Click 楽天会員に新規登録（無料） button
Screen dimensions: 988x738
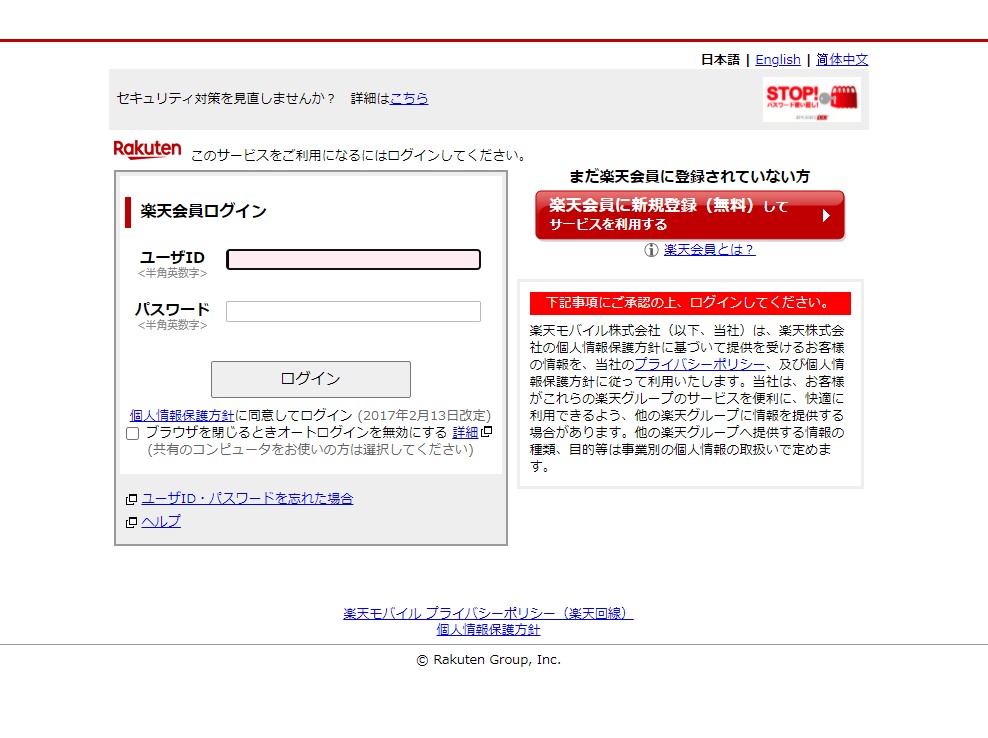pyautogui.click(x=689, y=215)
